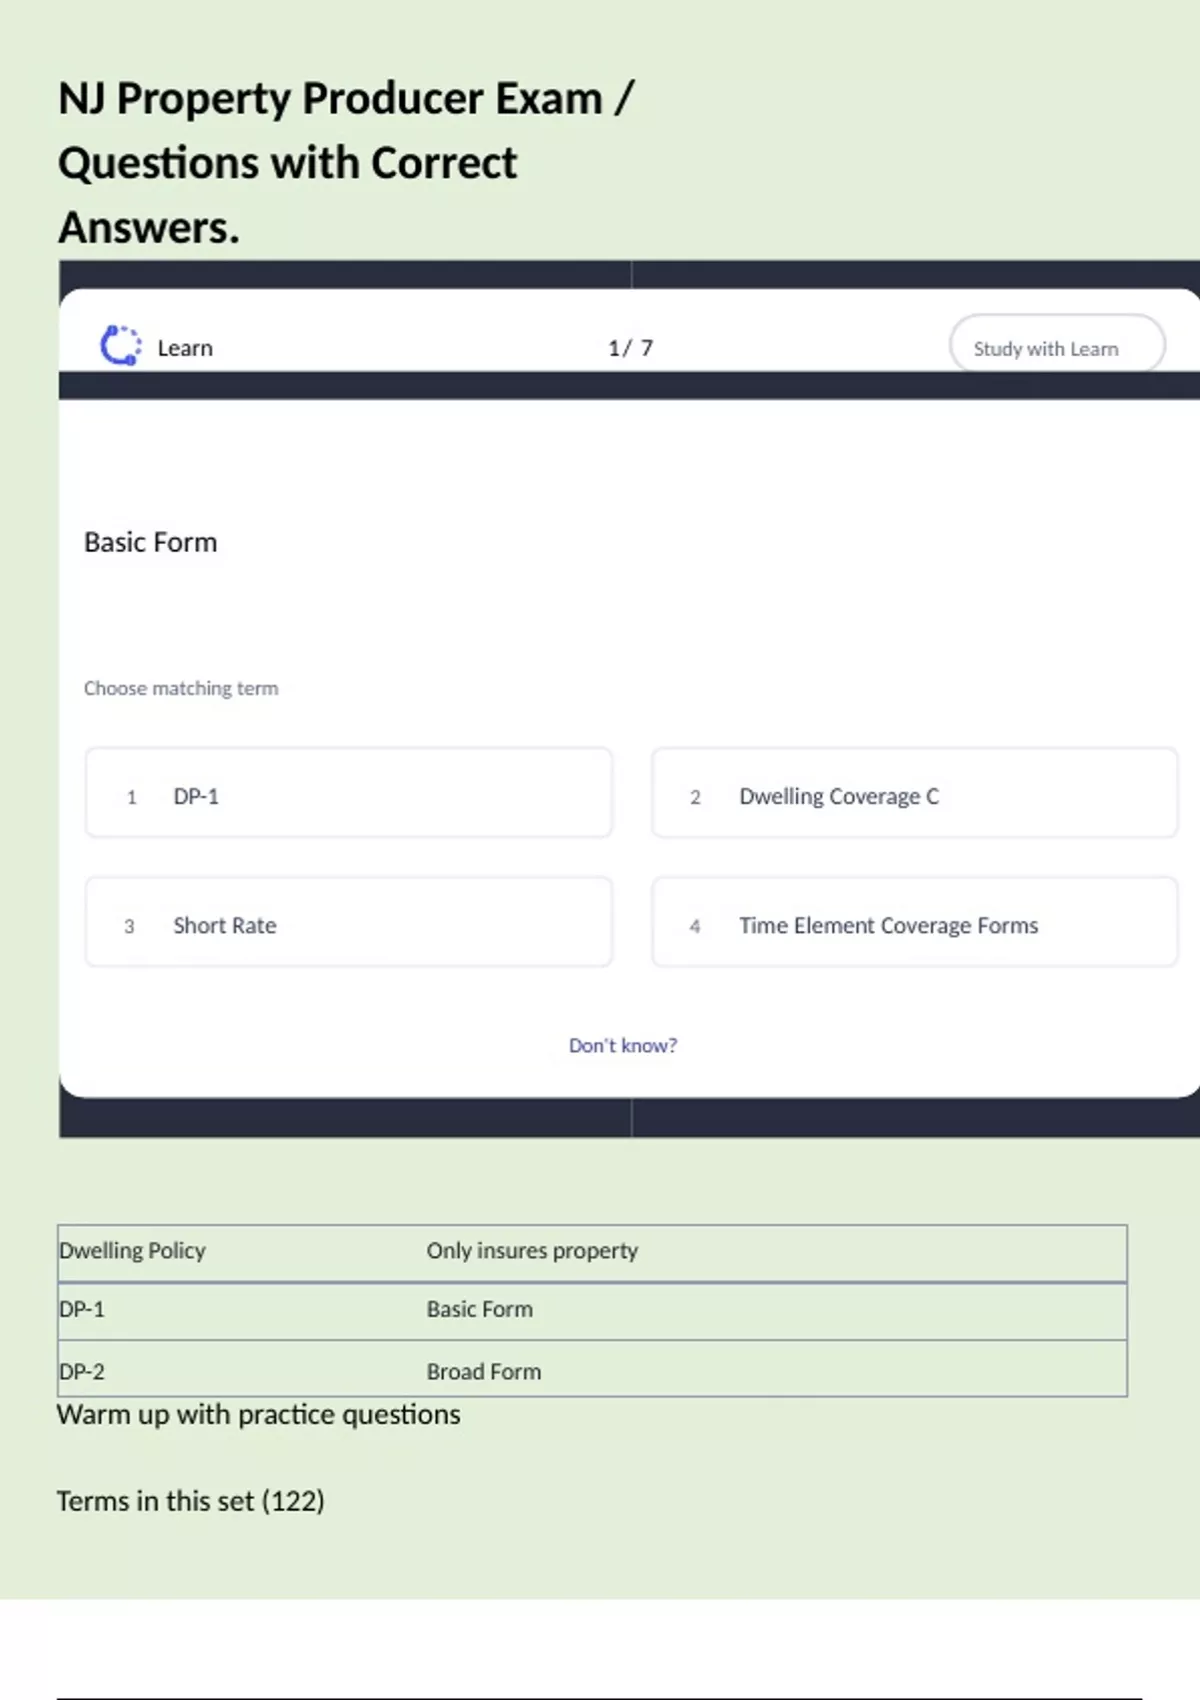Select the DP-1 term in the table
This screenshot has width=1200, height=1700.
(x=82, y=1310)
